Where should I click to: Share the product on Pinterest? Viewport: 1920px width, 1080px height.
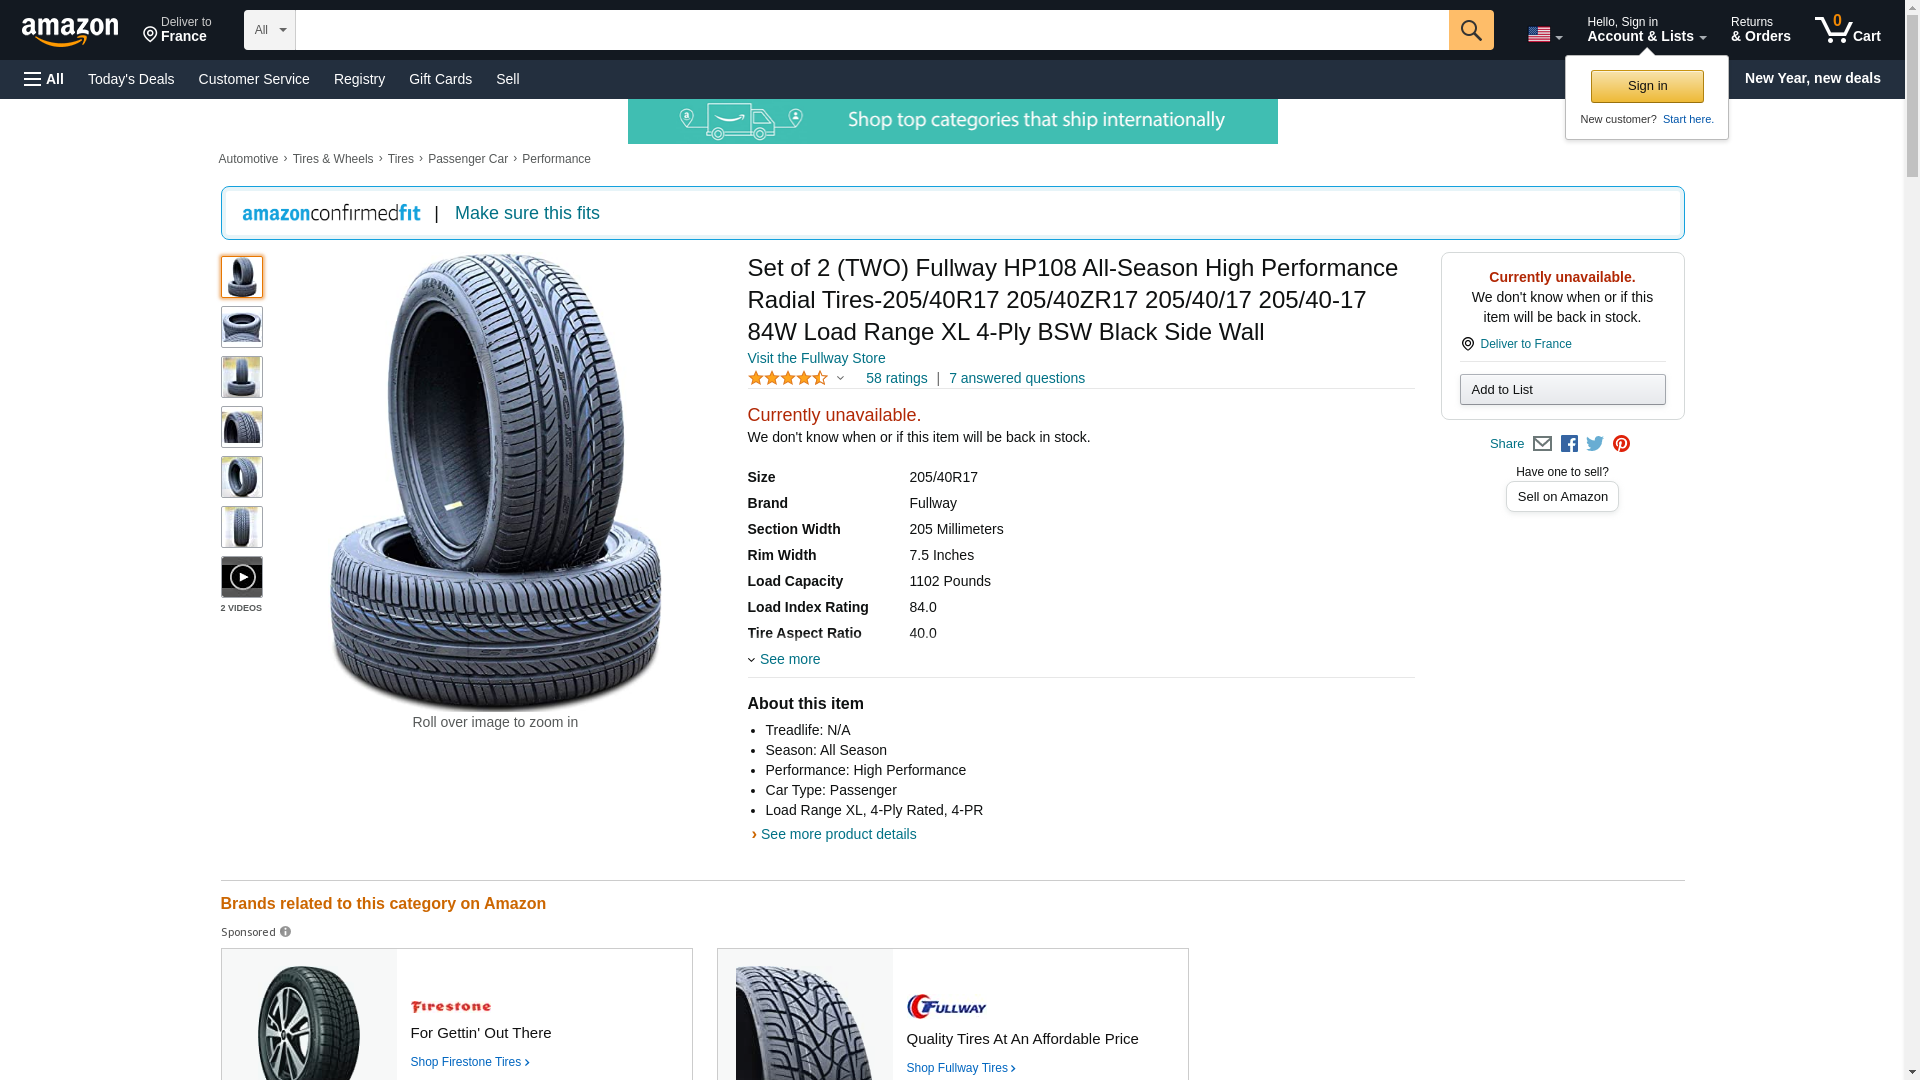pyautogui.click(x=1621, y=444)
